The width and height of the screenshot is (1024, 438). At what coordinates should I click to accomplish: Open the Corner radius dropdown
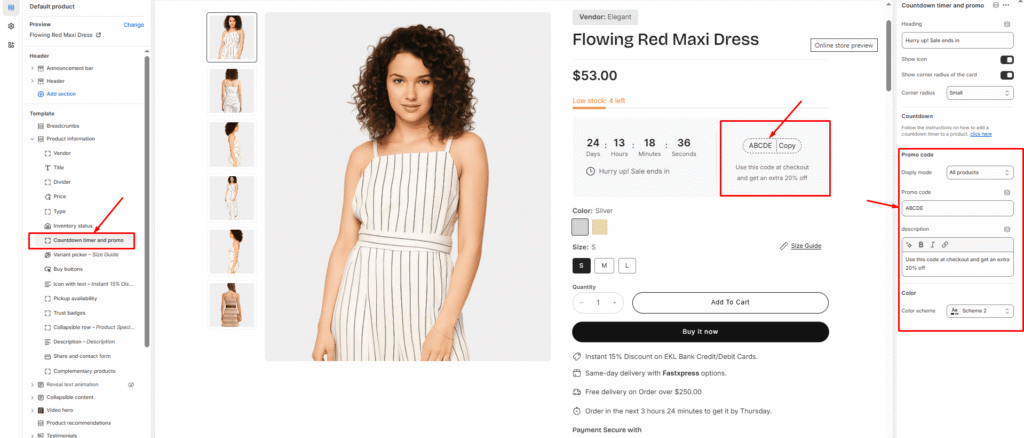tap(980, 92)
